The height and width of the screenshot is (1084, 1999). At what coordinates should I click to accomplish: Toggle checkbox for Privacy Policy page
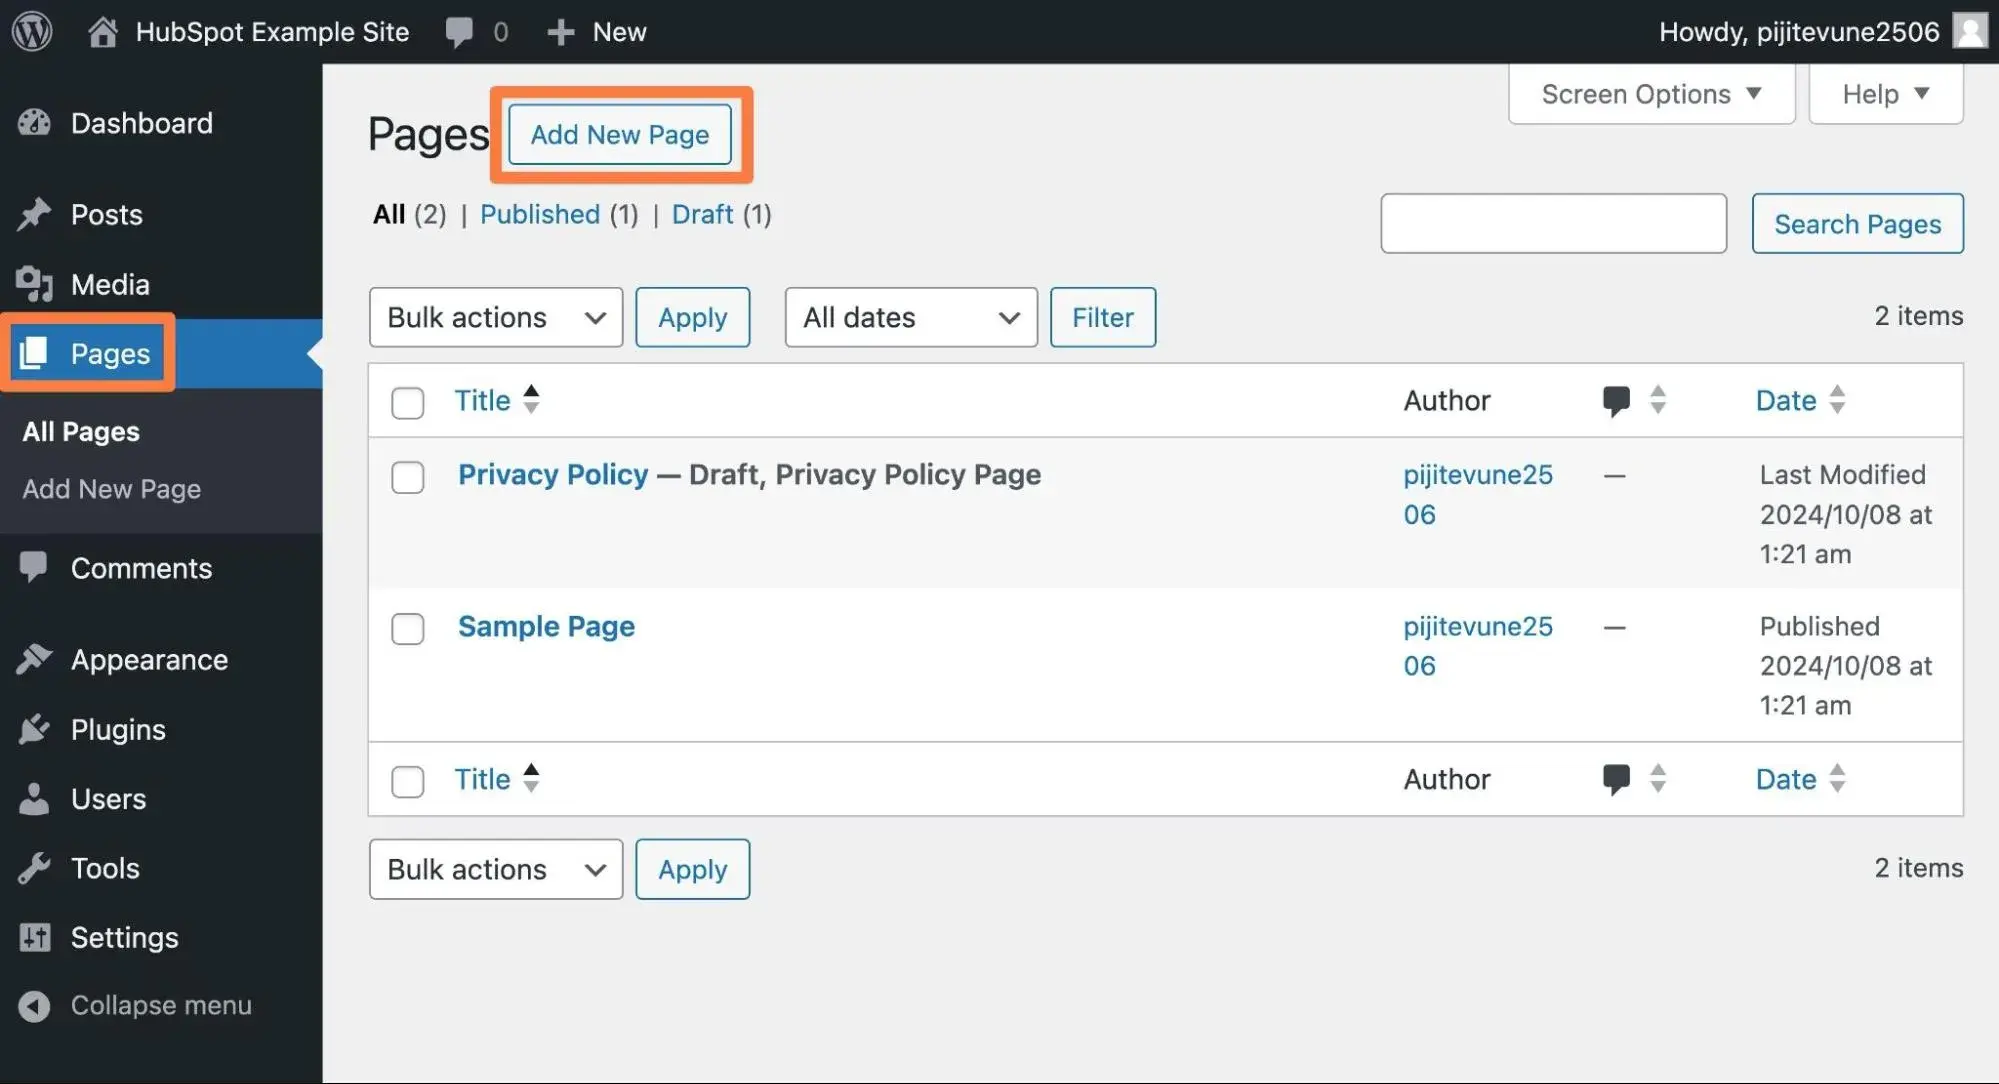[408, 477]
